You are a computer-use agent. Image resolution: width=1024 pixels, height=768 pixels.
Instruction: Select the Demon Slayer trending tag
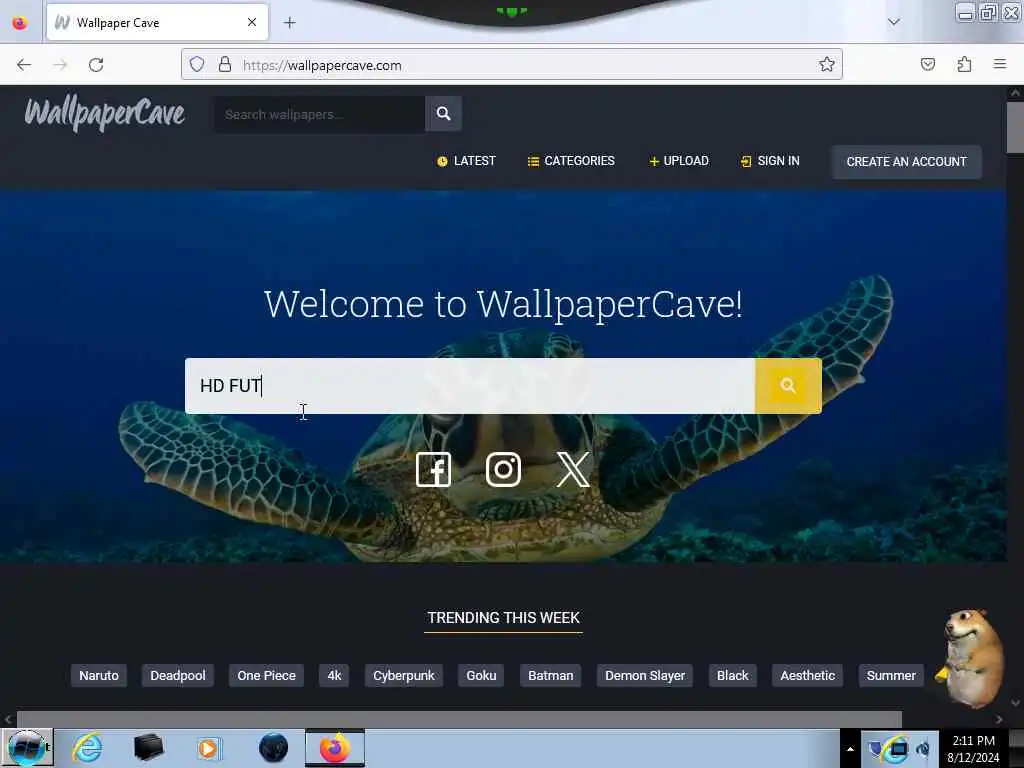645,676
